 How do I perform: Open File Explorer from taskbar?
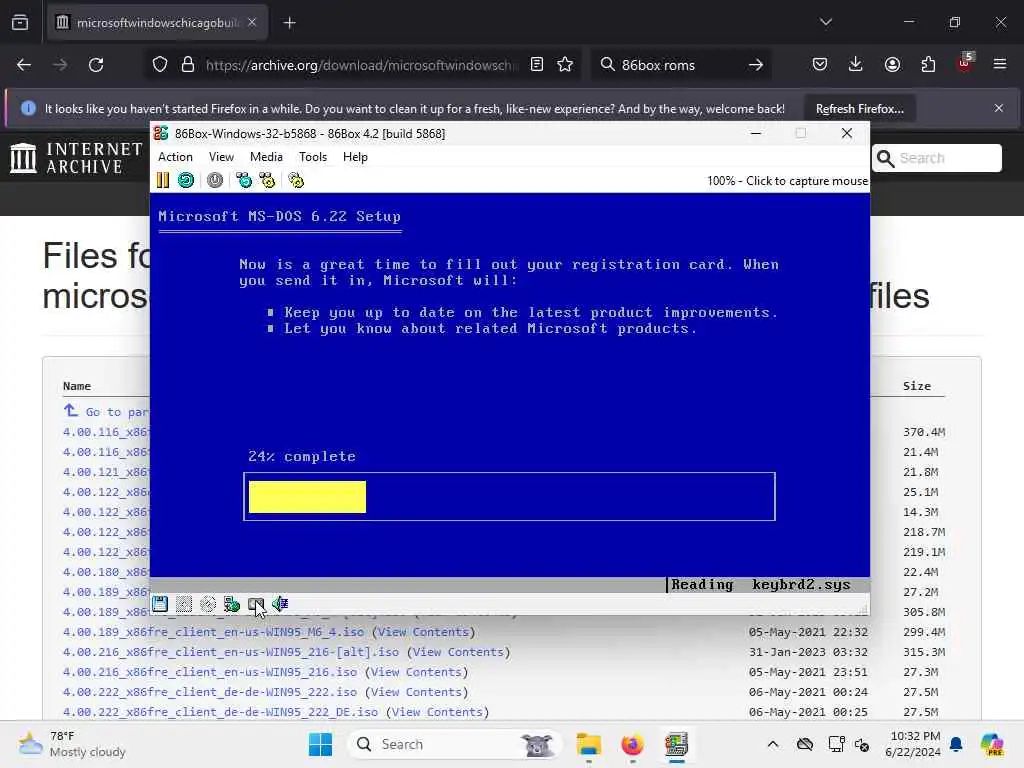click(x=588, y=744)
